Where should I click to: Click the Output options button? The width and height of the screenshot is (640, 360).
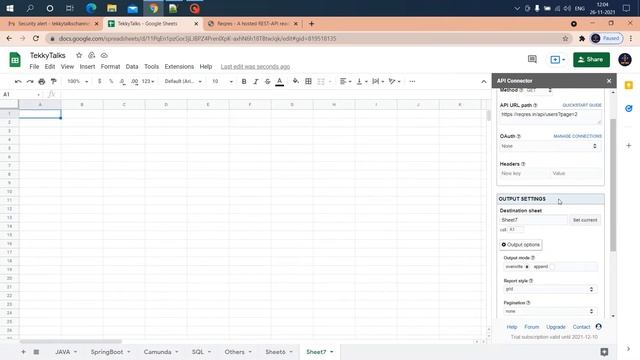pyautogui.click(x=521, y=244)
